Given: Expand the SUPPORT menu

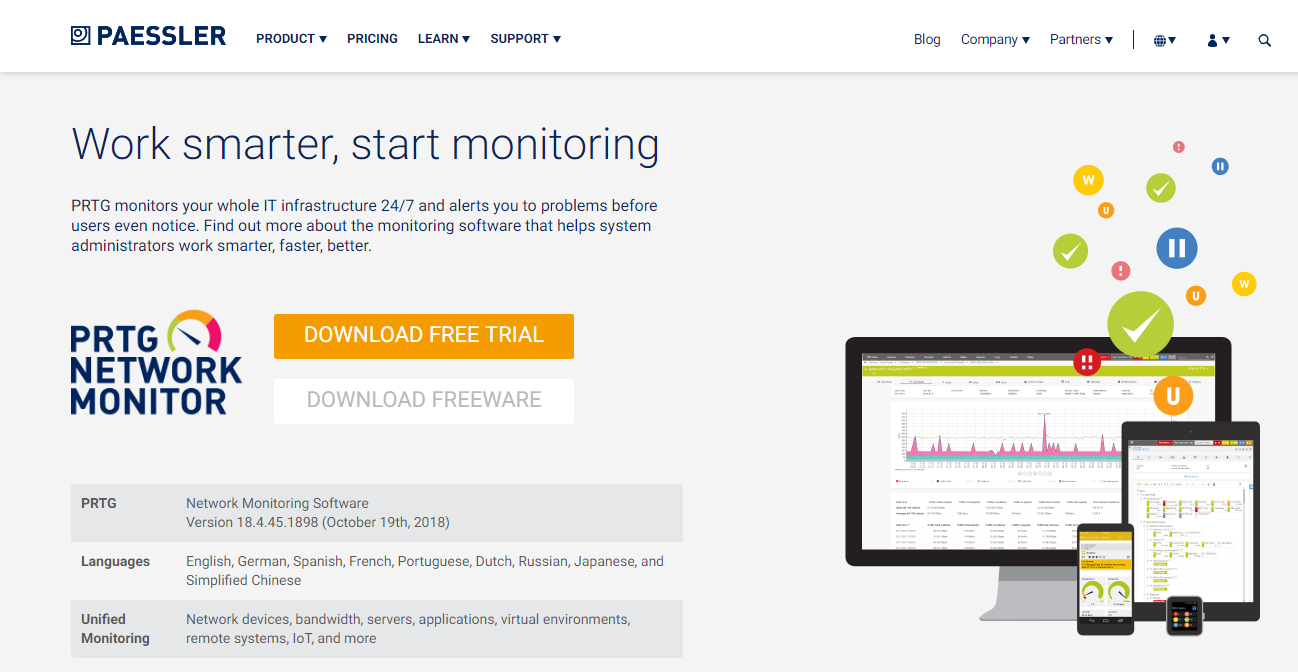Looking at the screenshot, I should [525, 39].
